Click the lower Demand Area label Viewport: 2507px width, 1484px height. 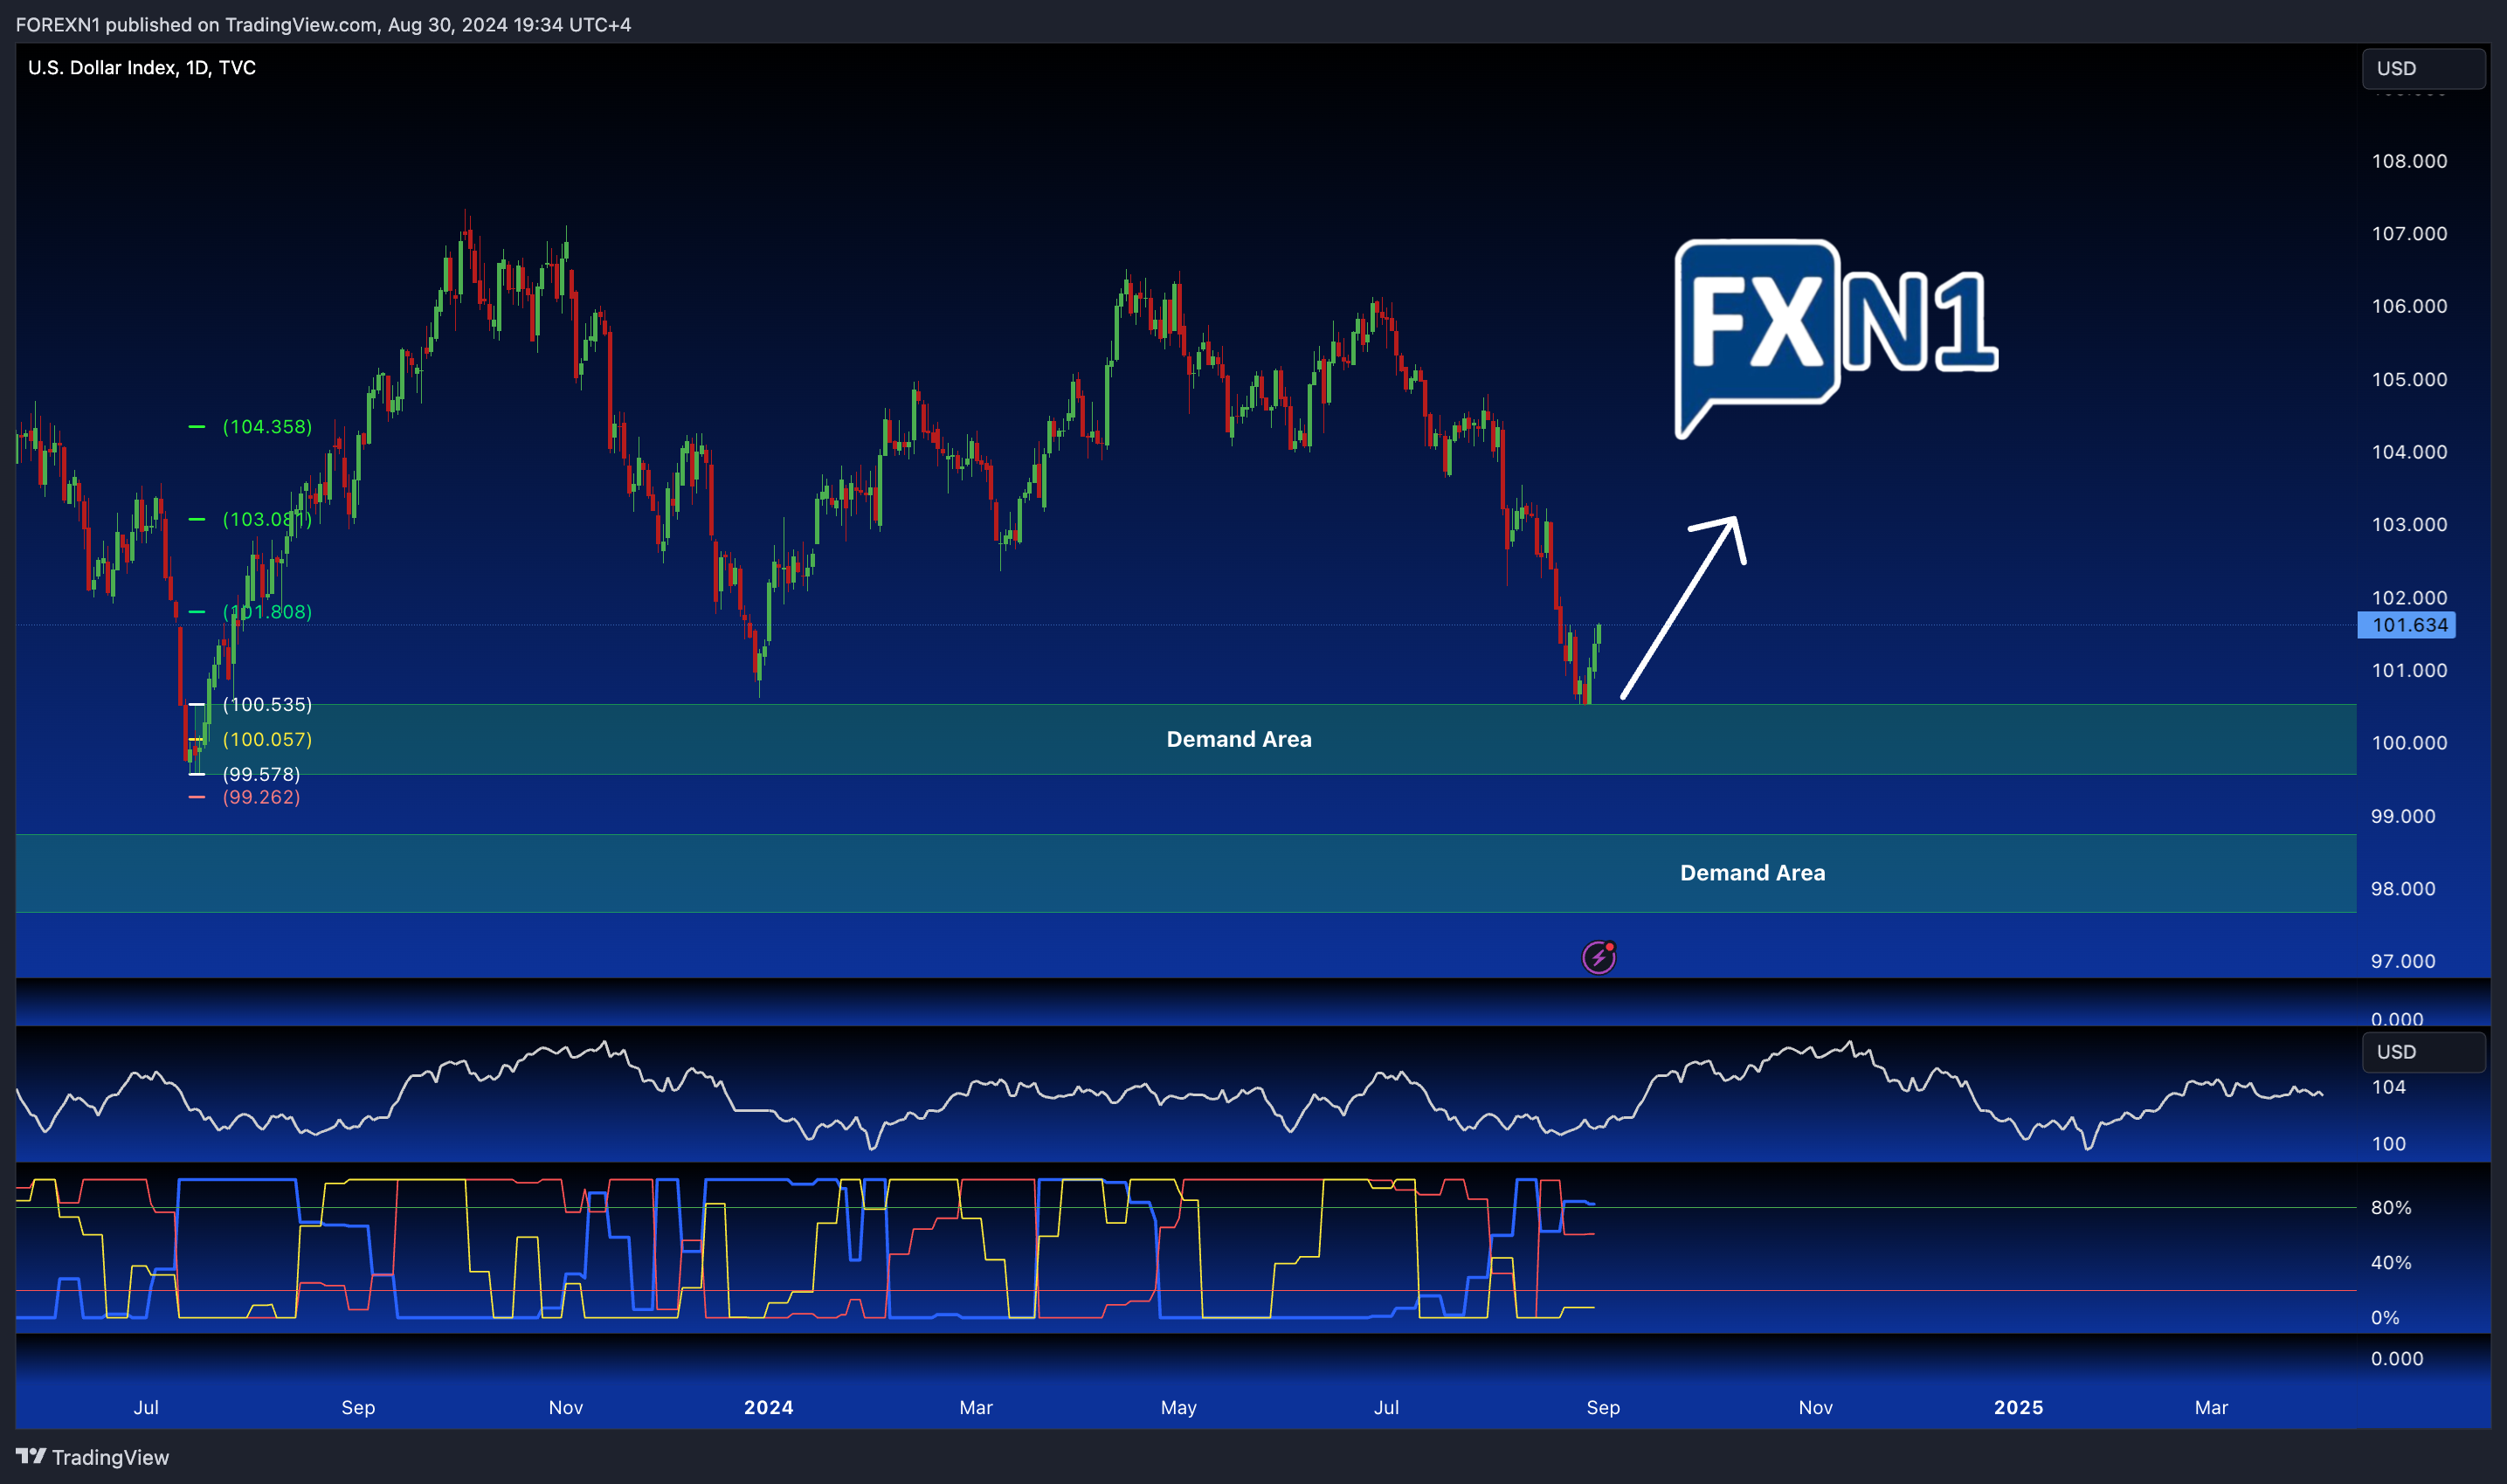tap(1752, 873)
